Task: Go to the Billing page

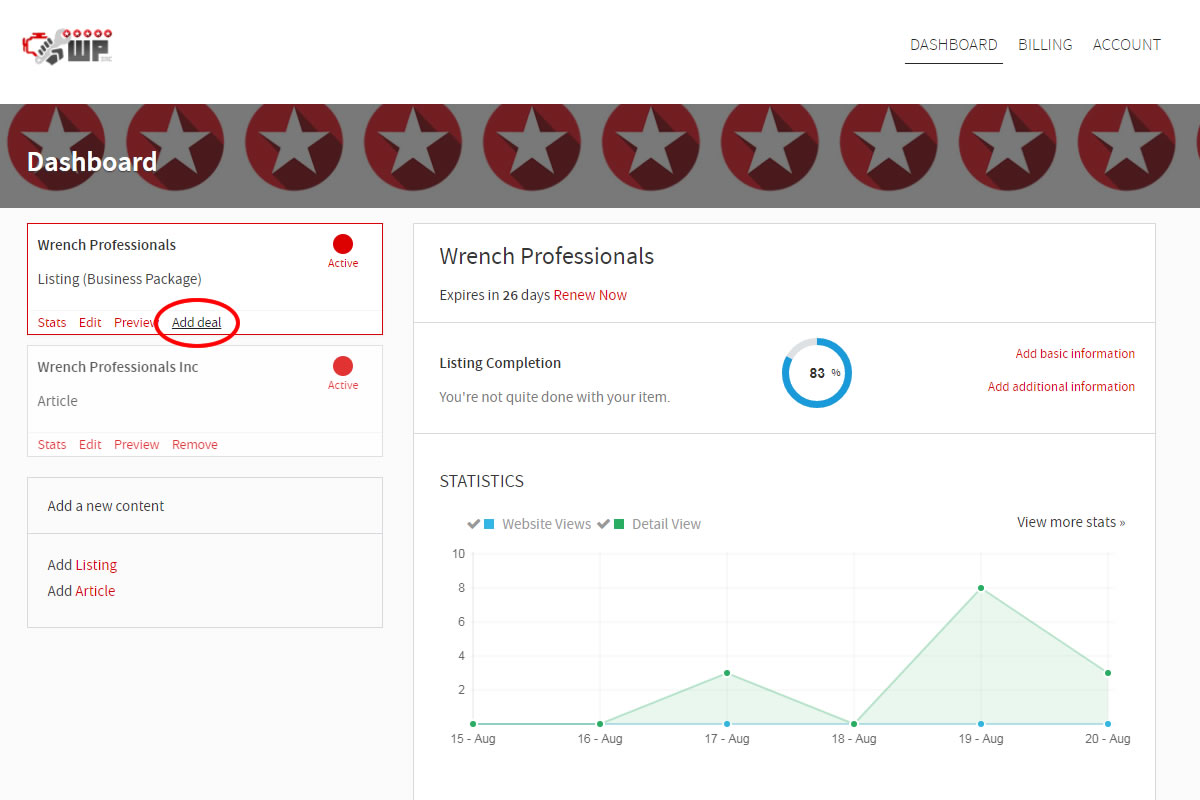Action: tap(1045, 45)
